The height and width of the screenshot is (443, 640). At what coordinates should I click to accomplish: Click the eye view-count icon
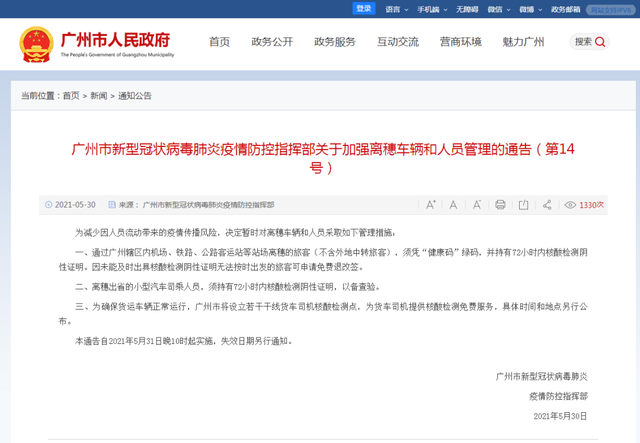[570, 205]
